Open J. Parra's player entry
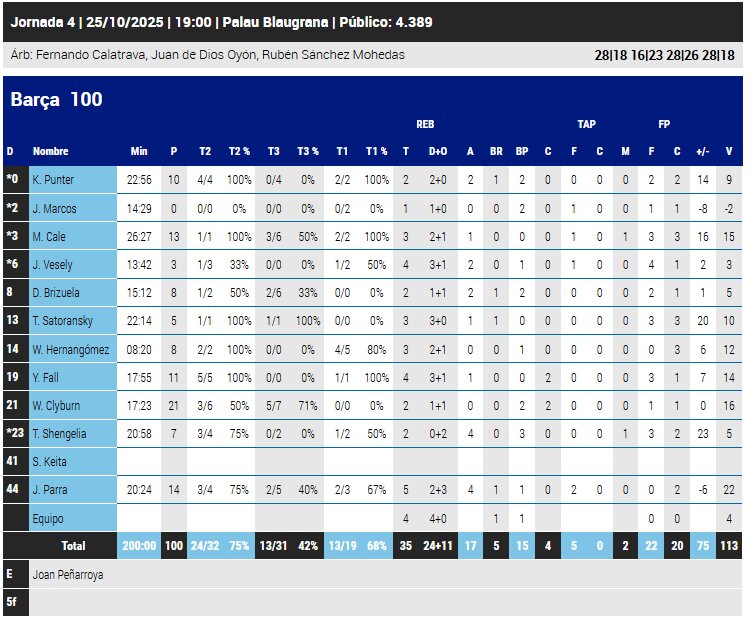 (48, 490)
